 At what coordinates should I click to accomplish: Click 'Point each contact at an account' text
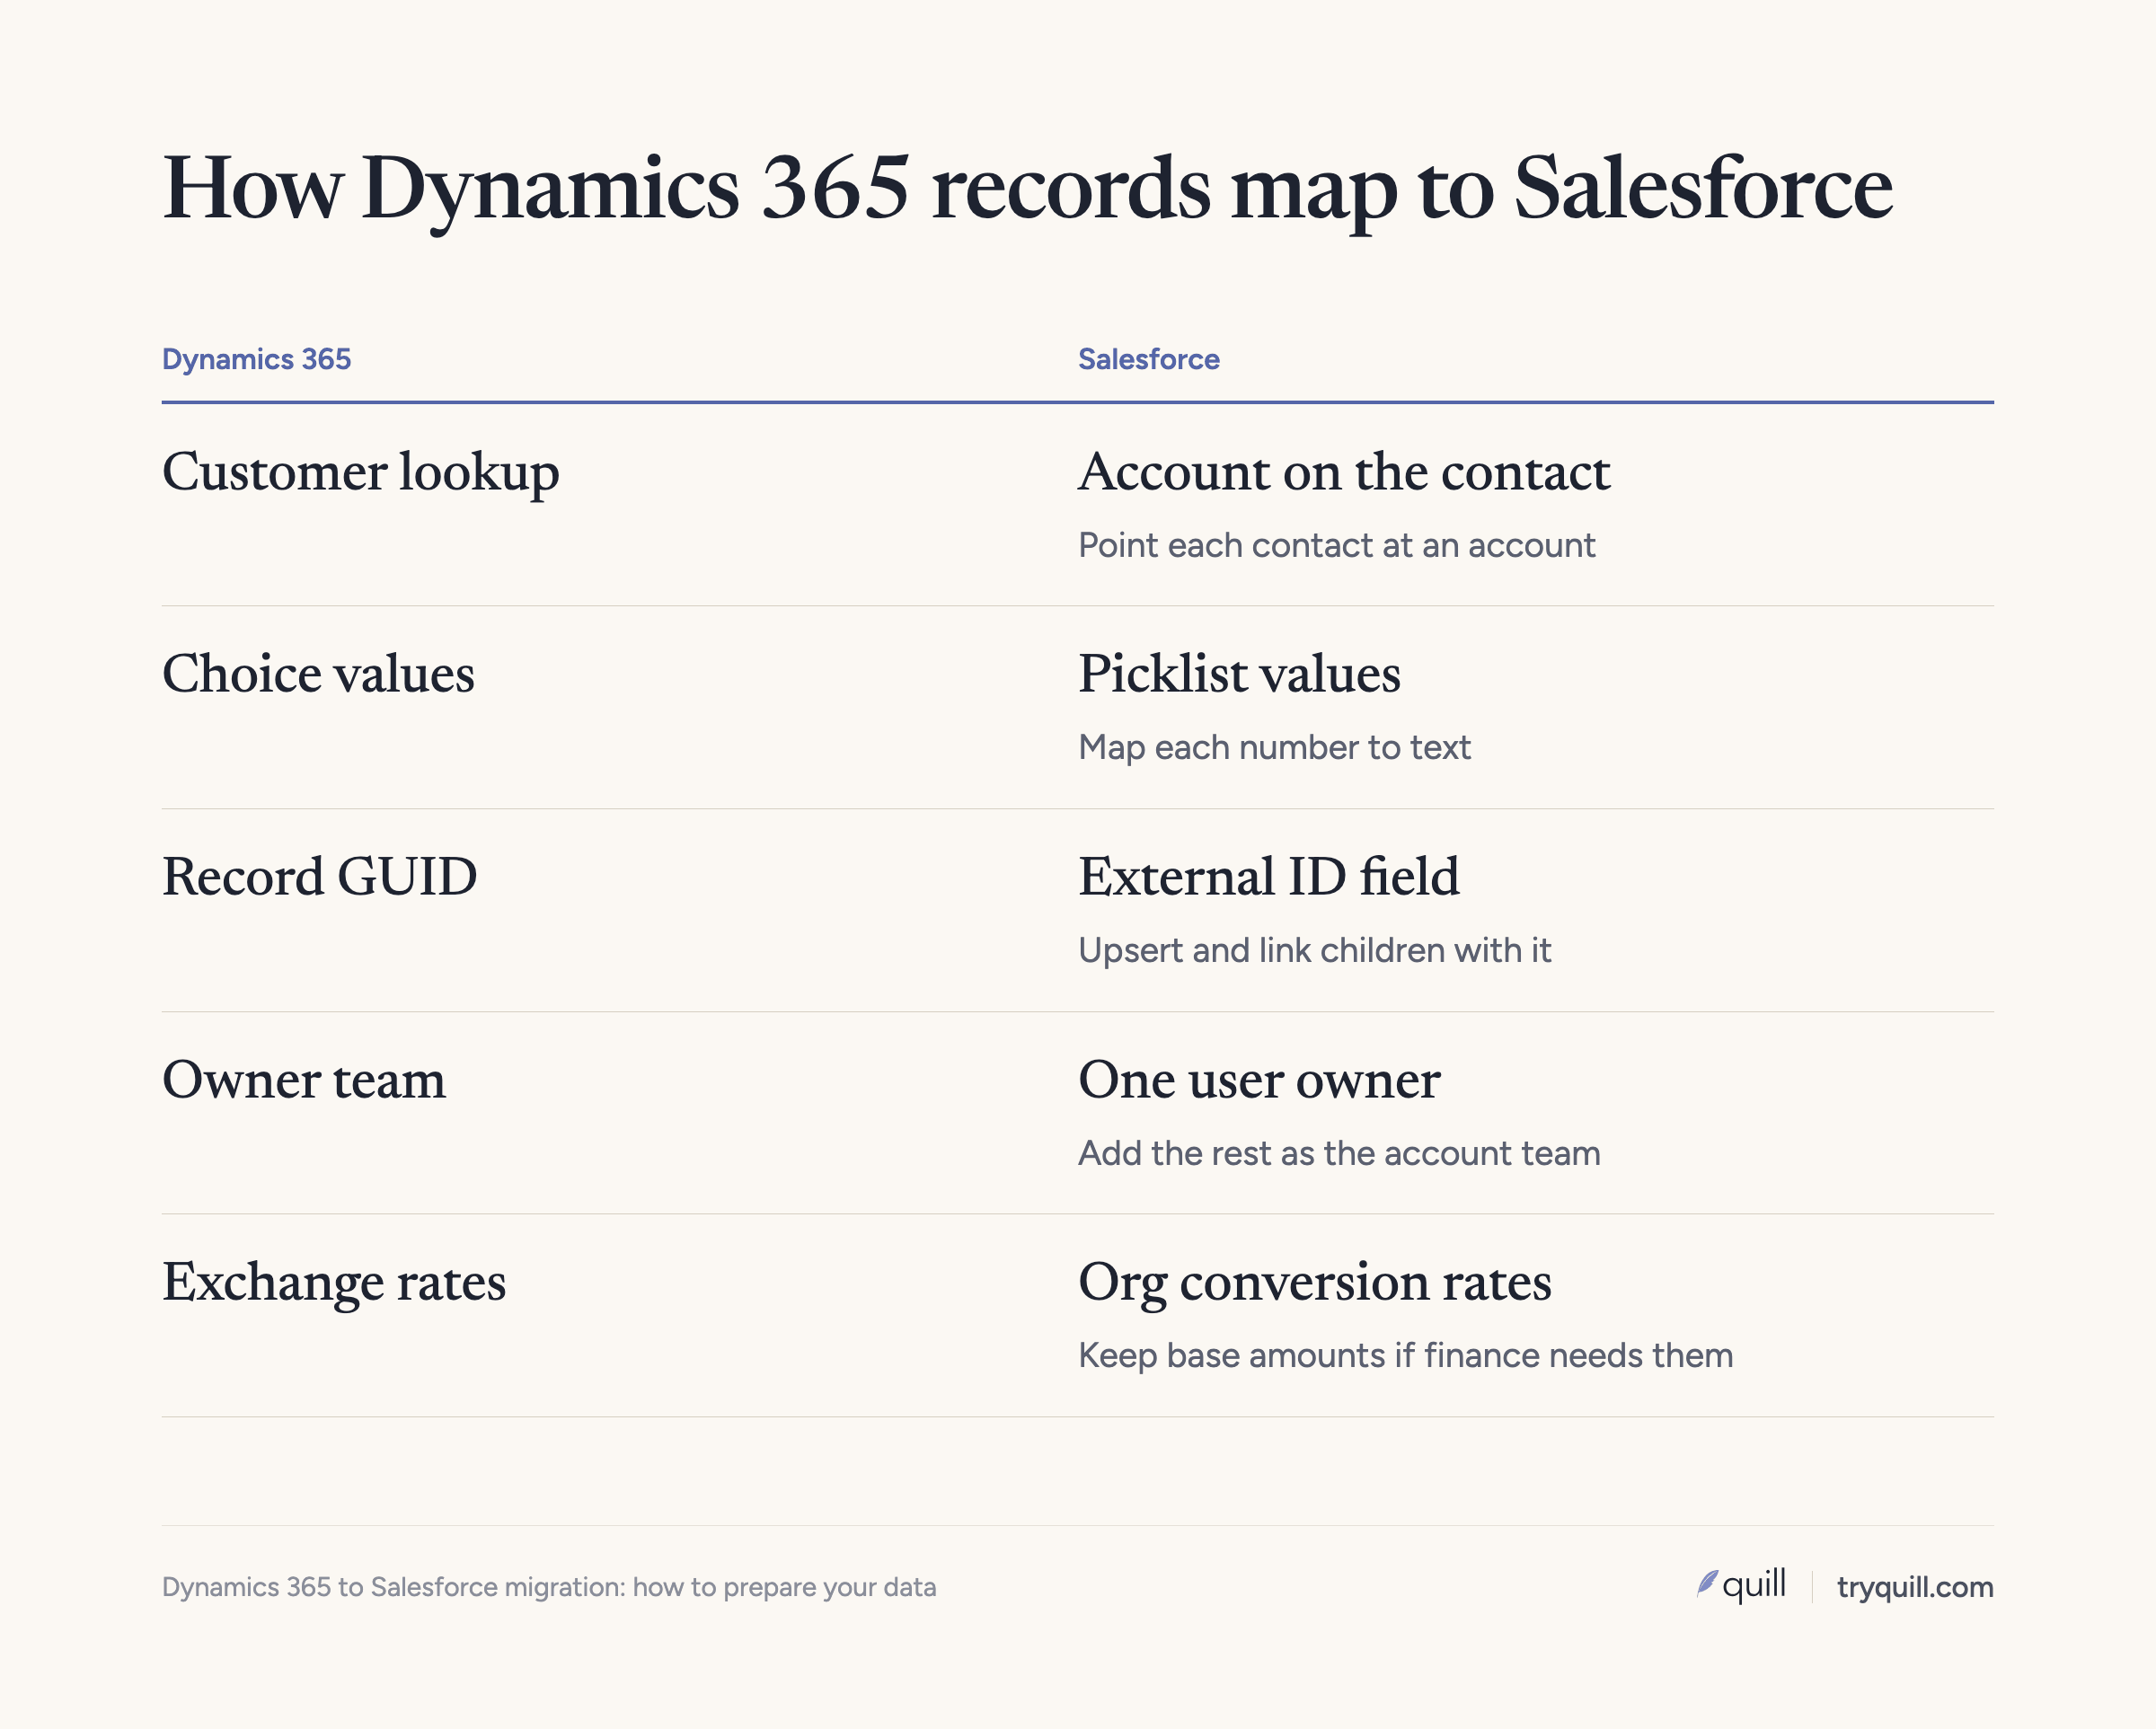(x=1336, y=545)
